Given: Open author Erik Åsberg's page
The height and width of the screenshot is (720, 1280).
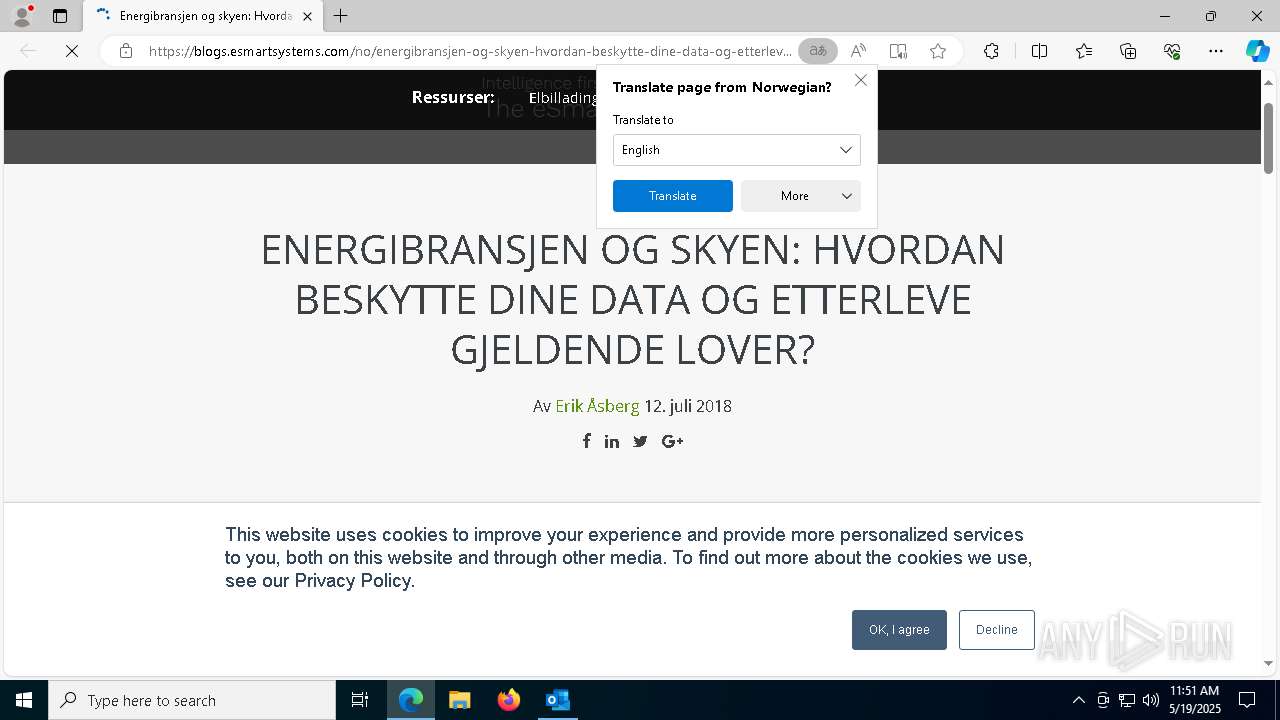Looking at the screenshot, I should click(x=597, y=406).
